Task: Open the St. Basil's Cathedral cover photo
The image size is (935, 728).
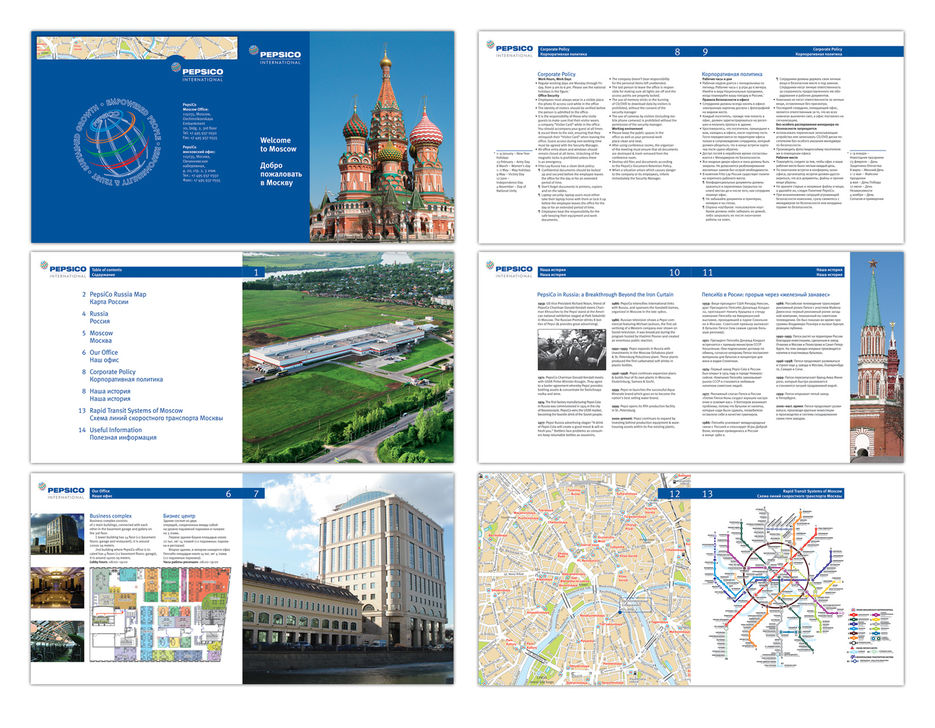Action: tap(382, 137)
